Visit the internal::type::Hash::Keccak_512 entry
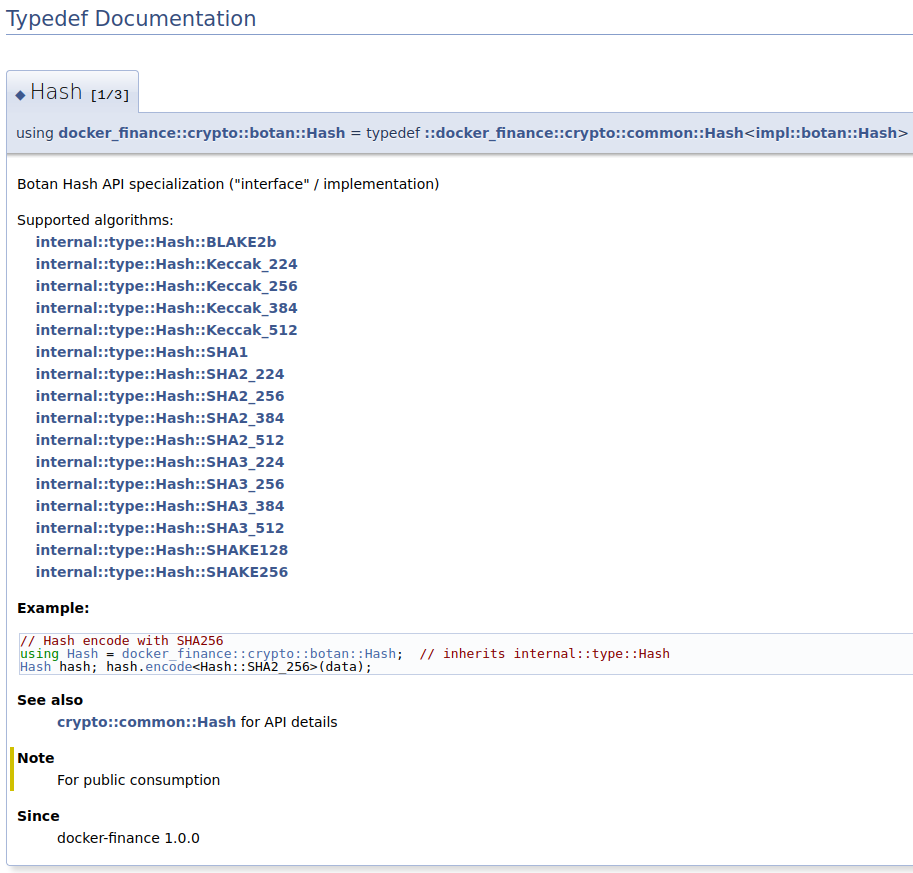The image size is (913, 873). 166,330
